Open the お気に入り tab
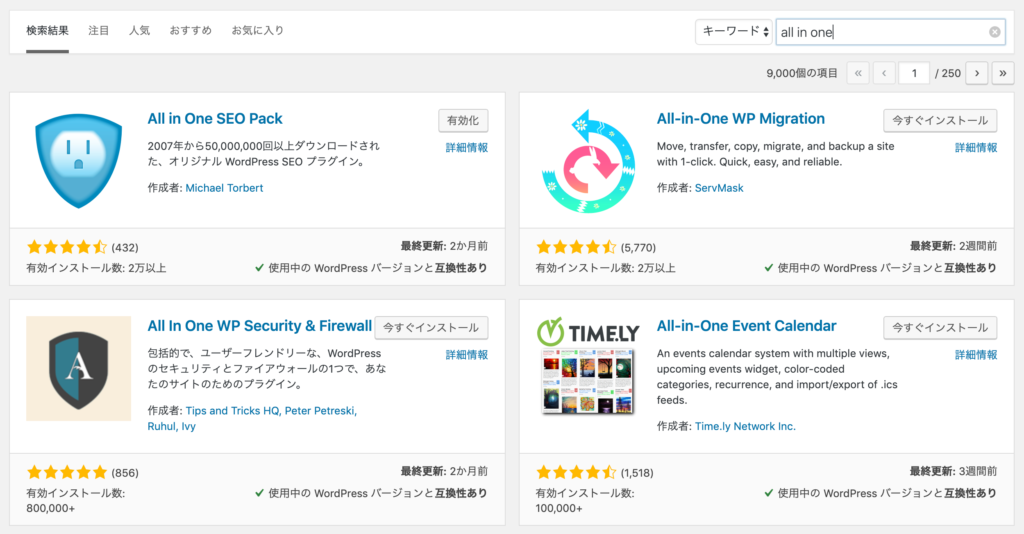This screenshot has height=534, width=1024. click(x=257, y=31)
